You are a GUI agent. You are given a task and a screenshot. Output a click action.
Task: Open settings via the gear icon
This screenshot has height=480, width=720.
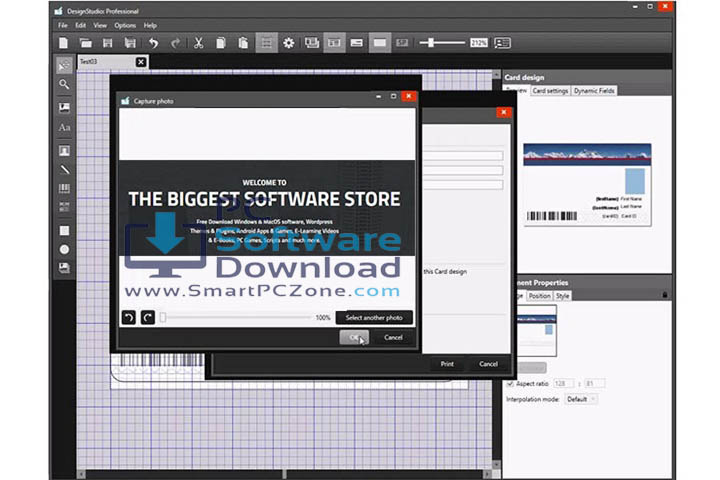(288, 43)
